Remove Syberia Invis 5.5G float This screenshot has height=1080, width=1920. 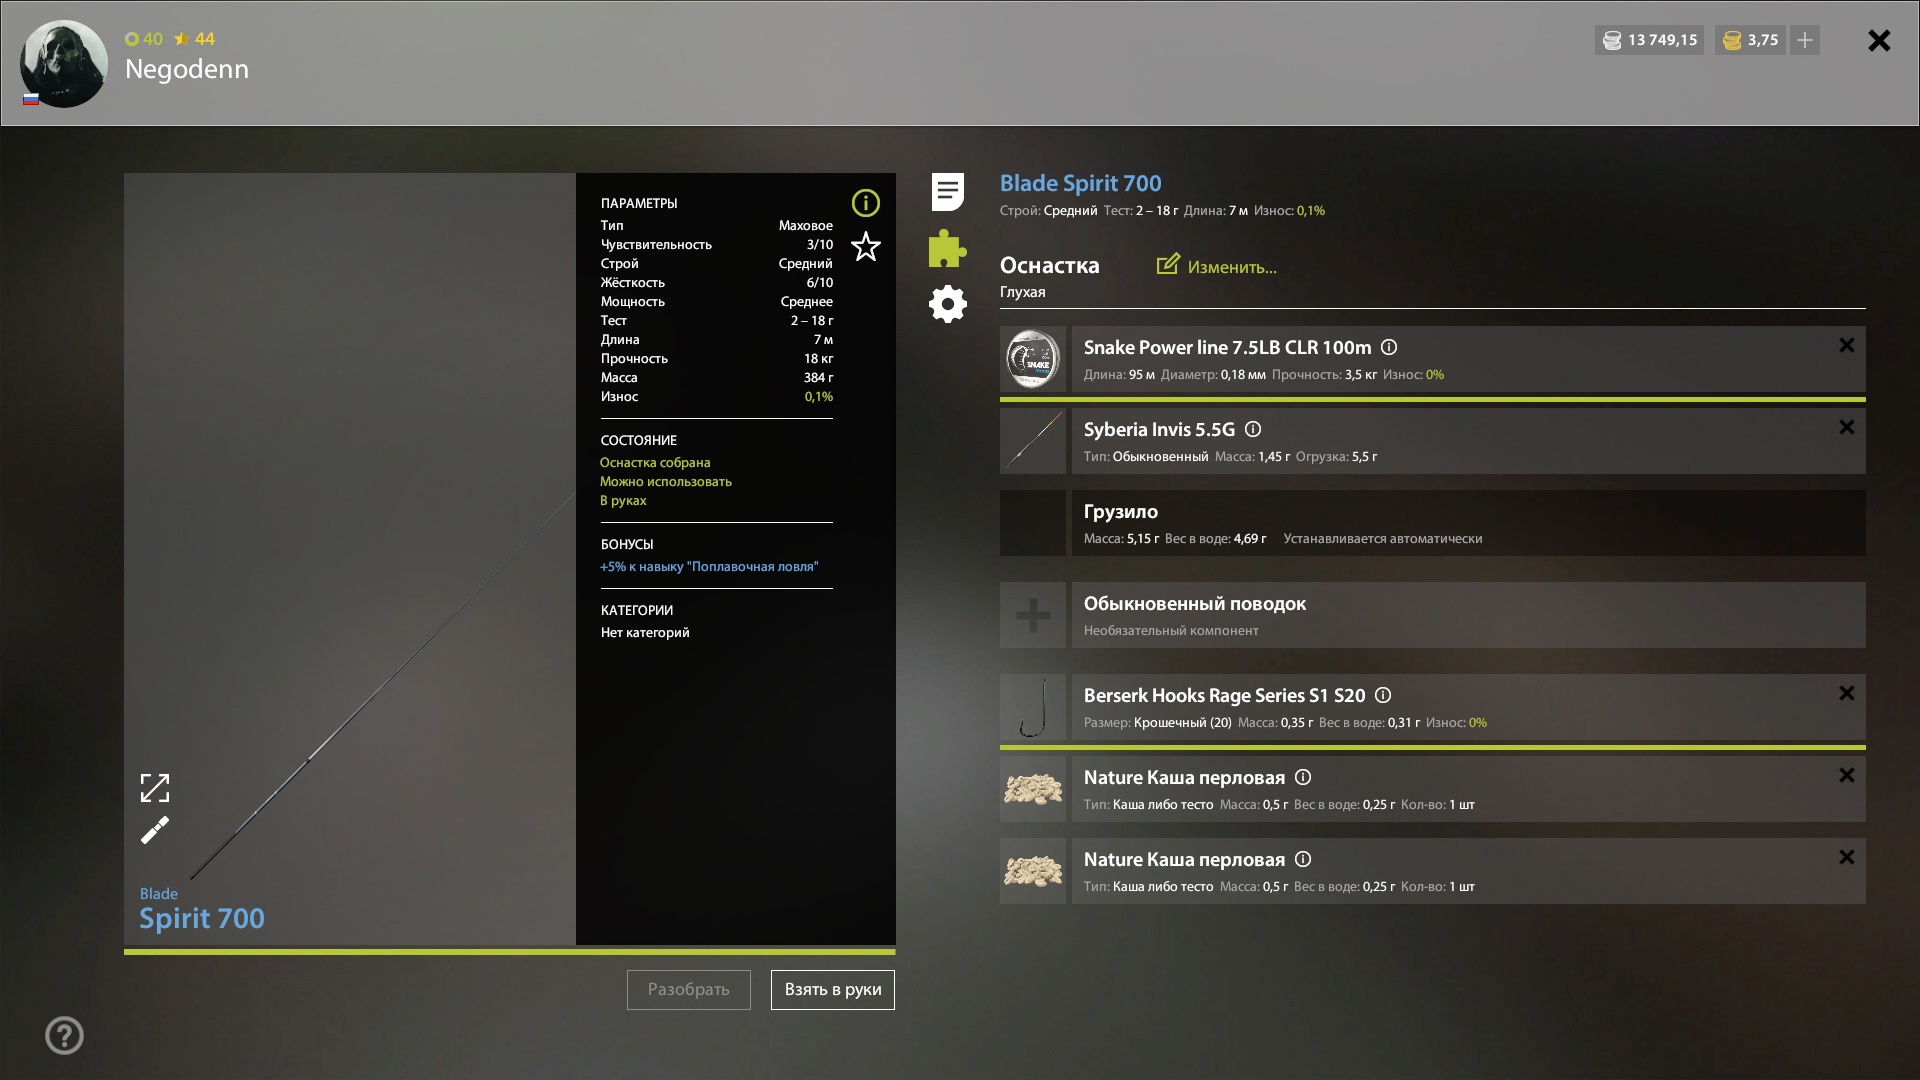[x=1846, y=427]
